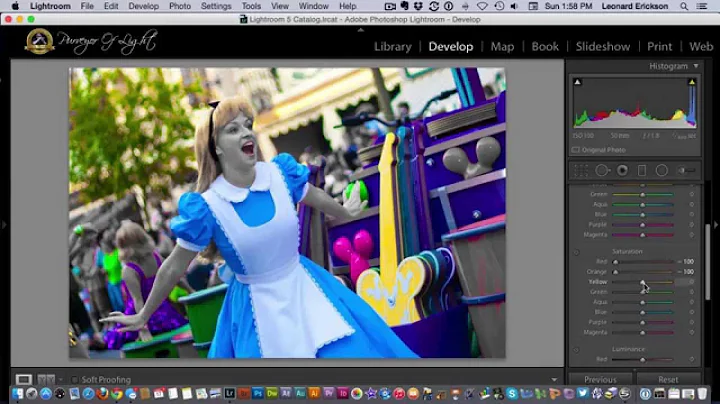Viewport: 720px width, 404px height.
Task: Adjust the Saturation Magenta slider
Action: click(642, 332)
